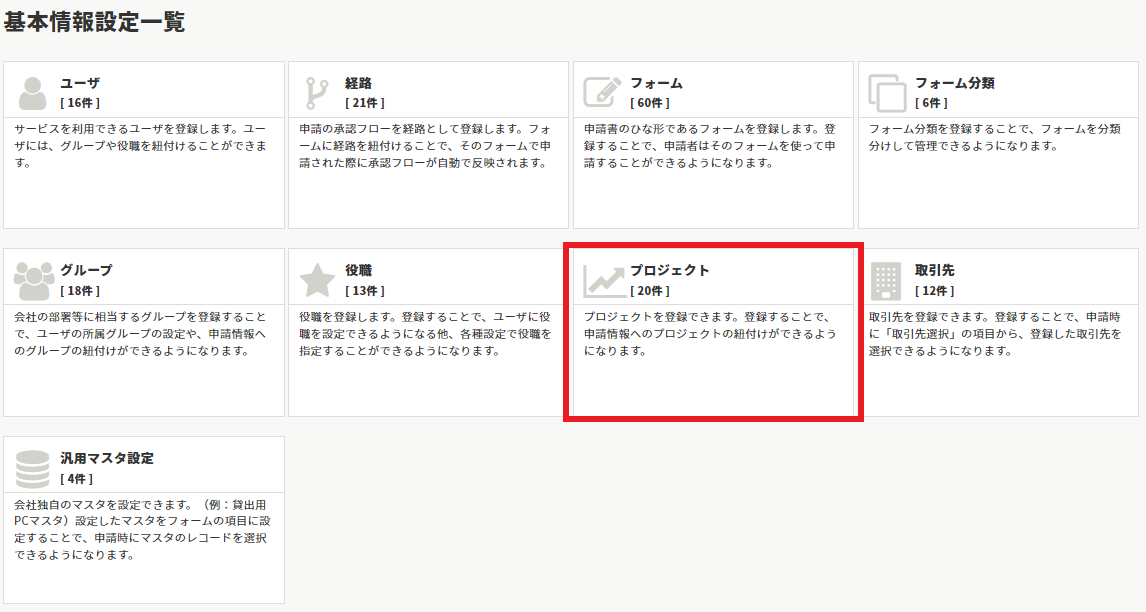The width and height of the screenshot is (1146, 612).
Task: Open the 取引先 title link
Action: coord(935,270)
